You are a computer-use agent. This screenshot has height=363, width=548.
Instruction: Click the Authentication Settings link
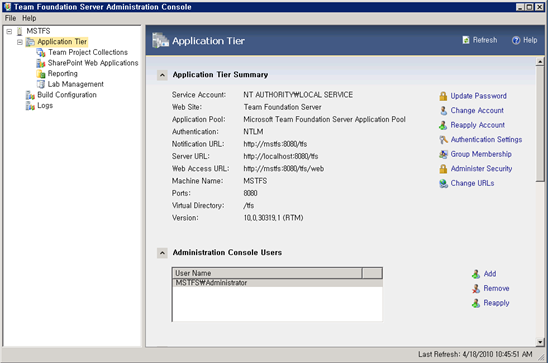(486, 140)
